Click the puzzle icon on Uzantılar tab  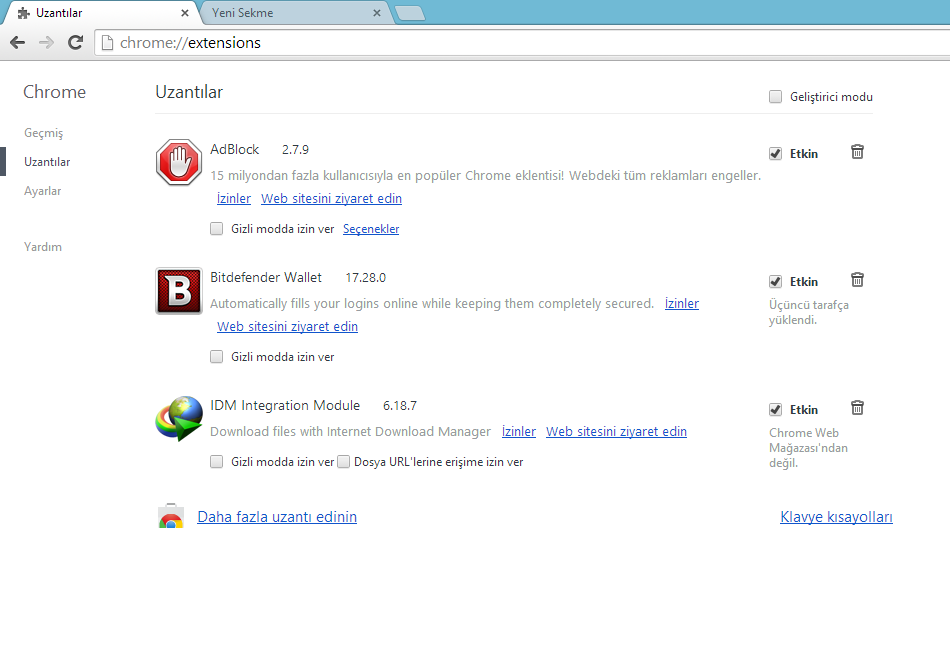[24, 13]
